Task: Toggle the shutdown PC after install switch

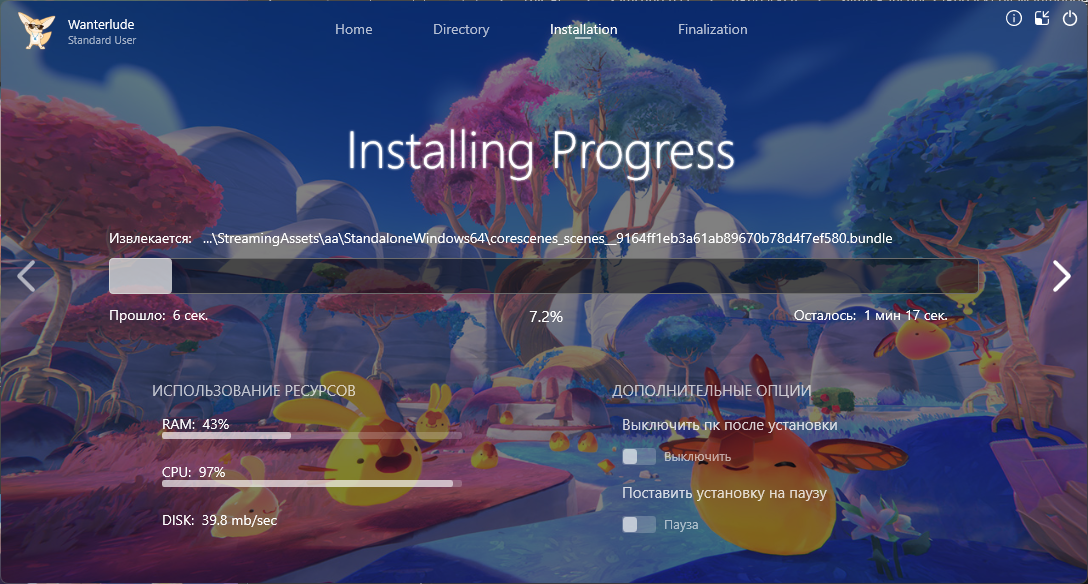Action: (x=639, y=457)
